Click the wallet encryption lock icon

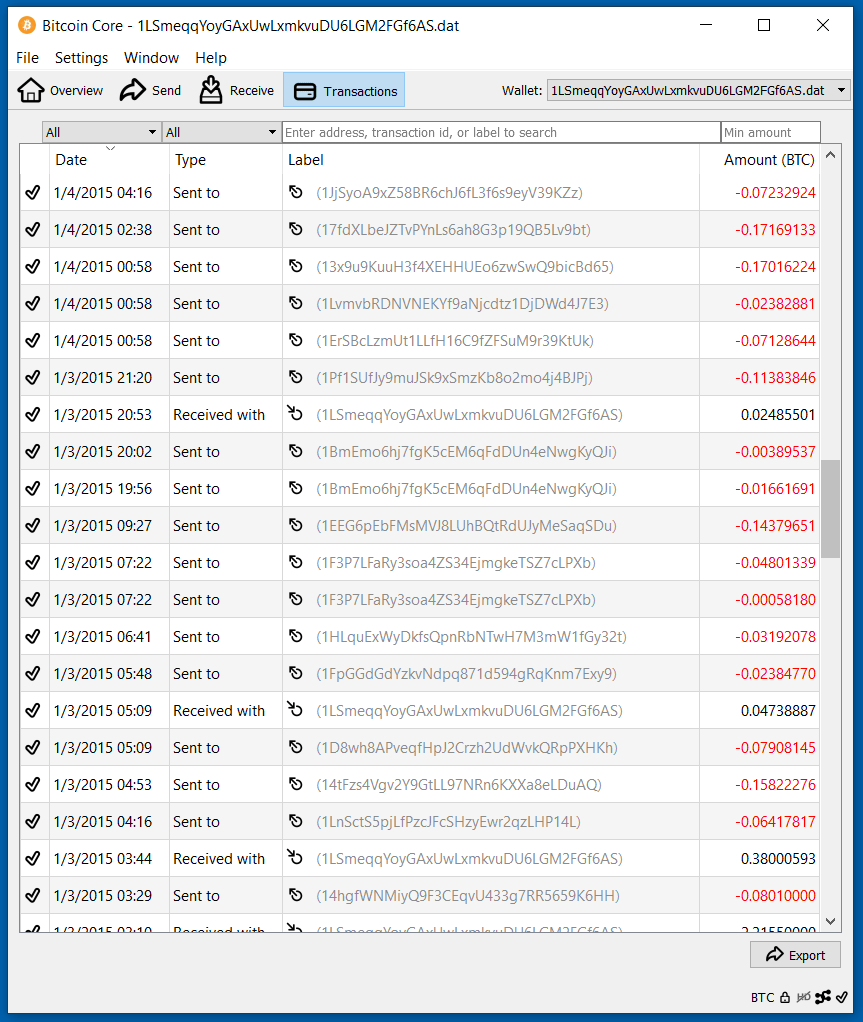[x=785, y=997]
